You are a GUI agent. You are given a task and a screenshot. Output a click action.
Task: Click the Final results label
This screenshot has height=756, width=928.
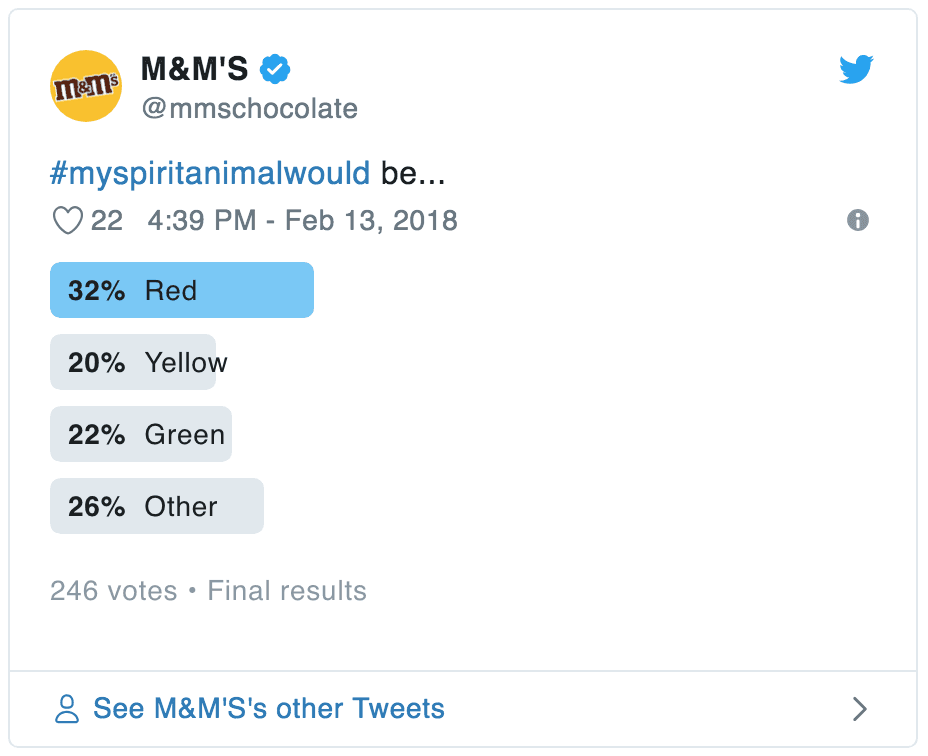(x=287, y=591)
